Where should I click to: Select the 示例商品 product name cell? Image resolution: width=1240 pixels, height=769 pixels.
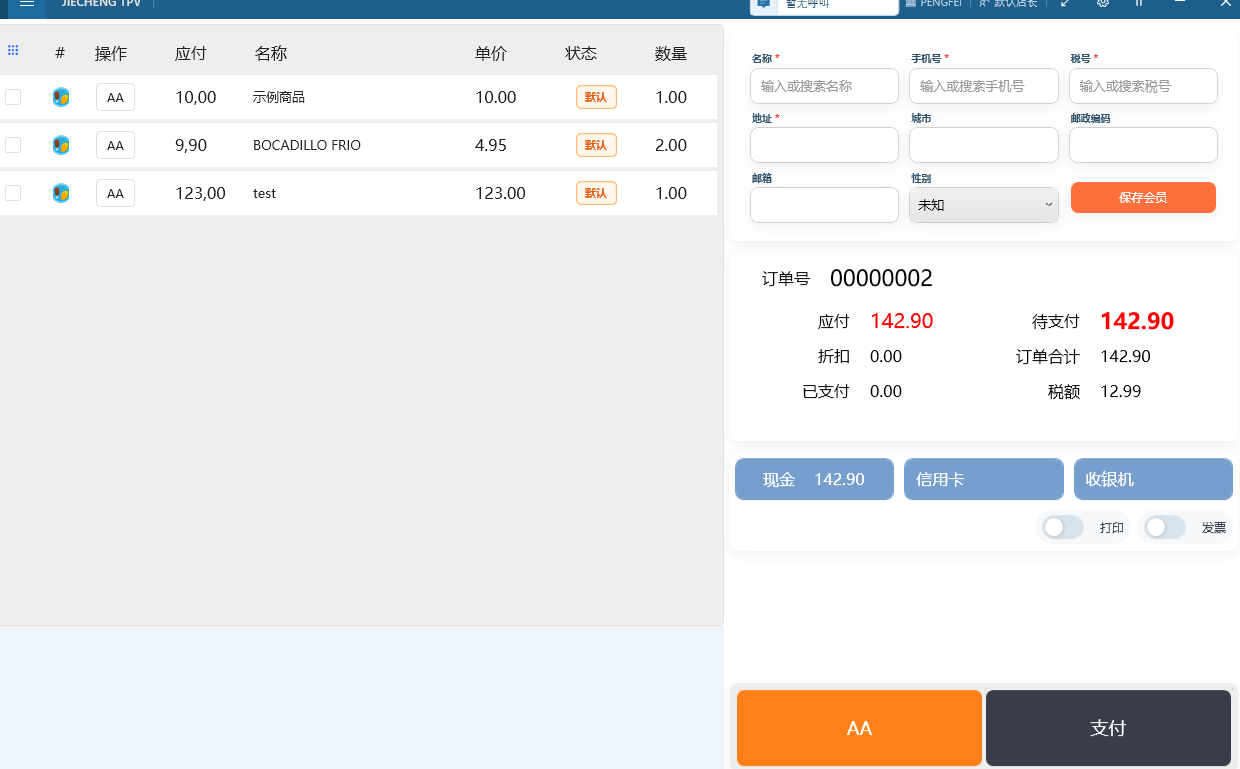279,97
